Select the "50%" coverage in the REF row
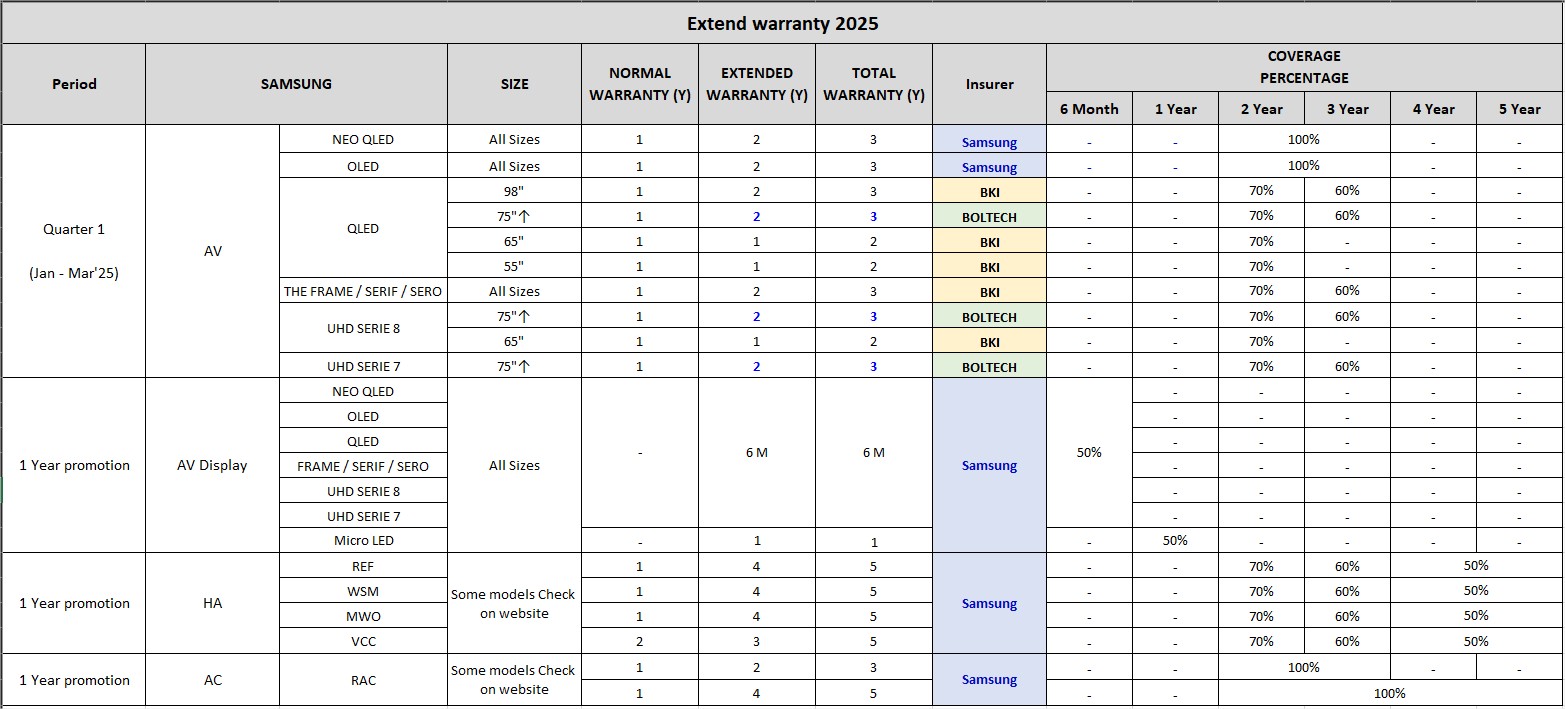Image resolution: width=1565 pixels, height=709 pixels. point(1476,566)
